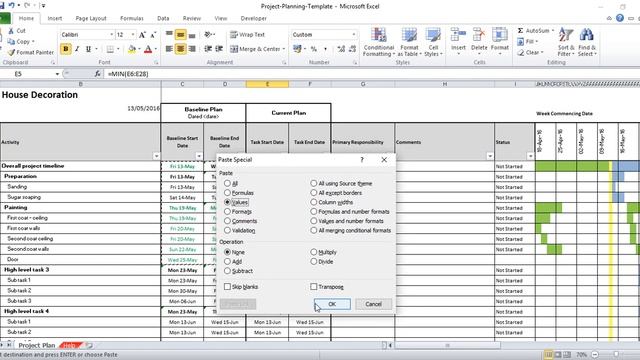Click the horizontal scrollbar at bottom
Image resolution: width=640 pixels, height=360 pixels.
447,345
